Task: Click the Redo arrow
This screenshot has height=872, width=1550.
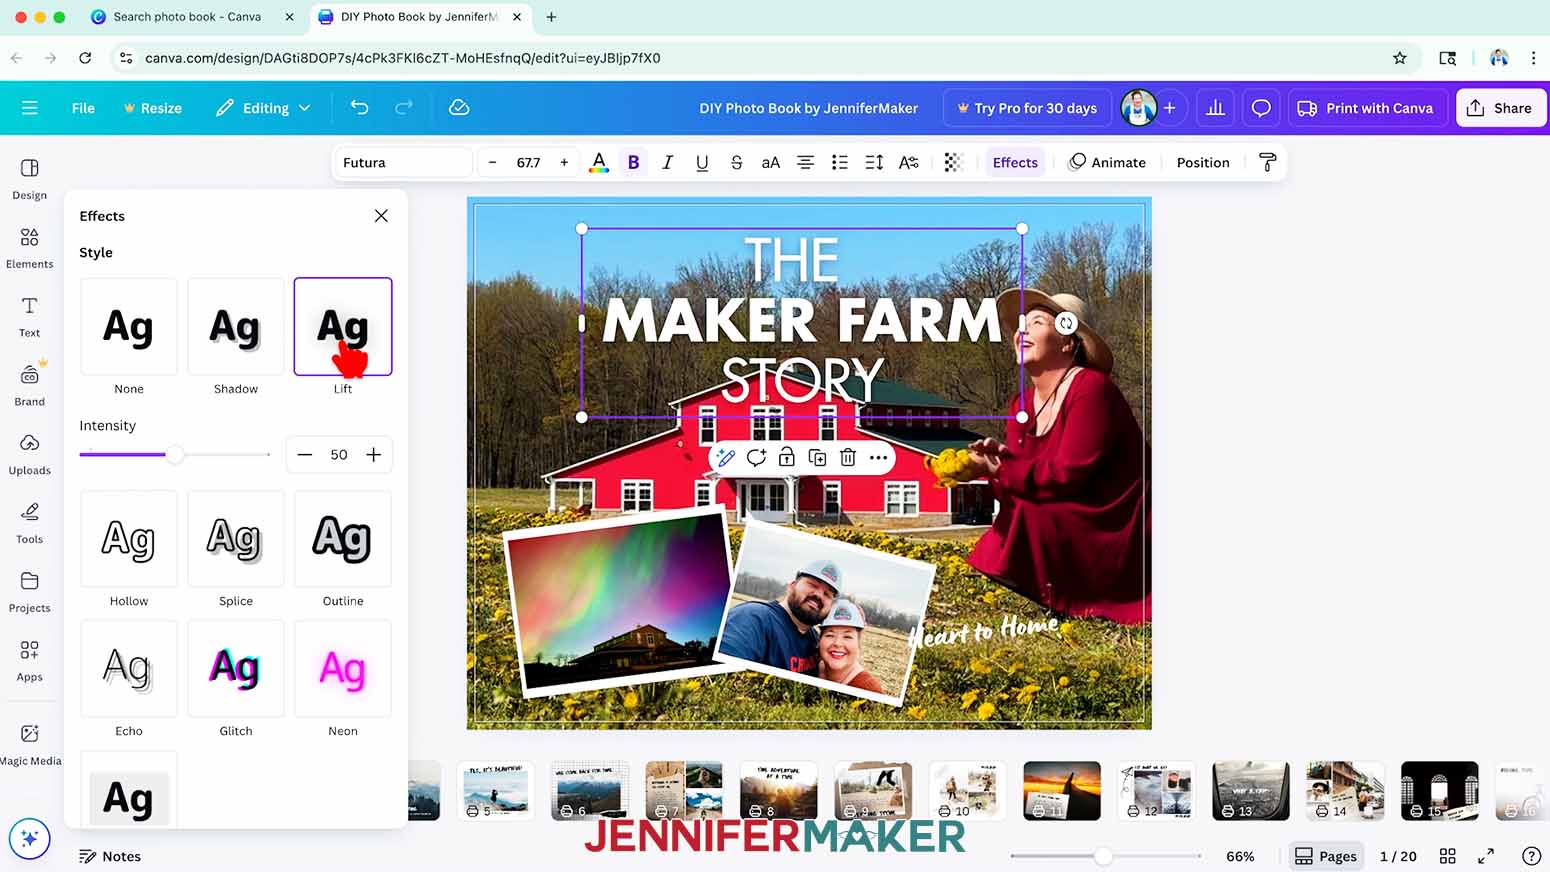Action: click(404, 108)
